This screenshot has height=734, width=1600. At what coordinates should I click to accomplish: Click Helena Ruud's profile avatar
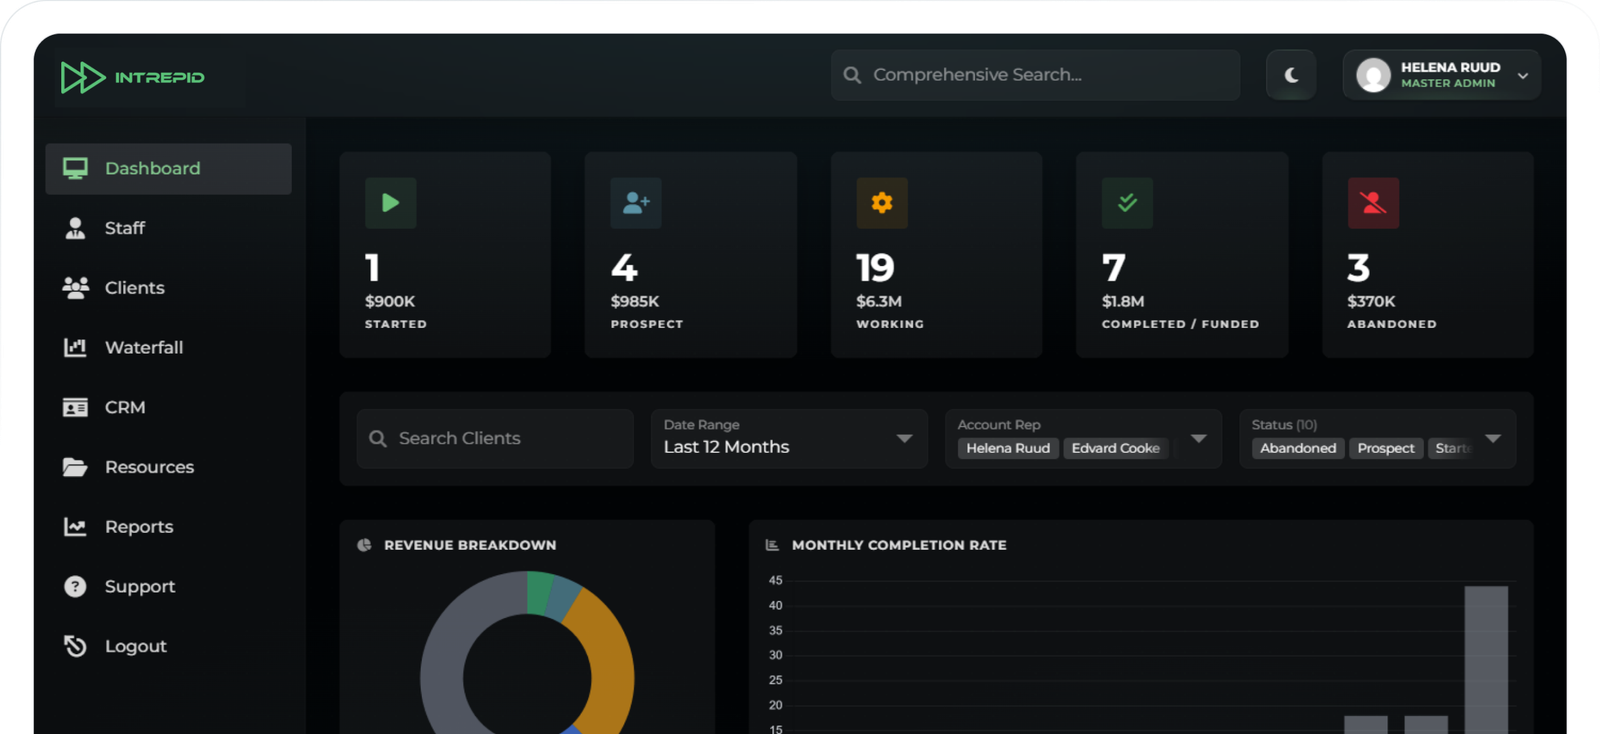click(1373, 75)
